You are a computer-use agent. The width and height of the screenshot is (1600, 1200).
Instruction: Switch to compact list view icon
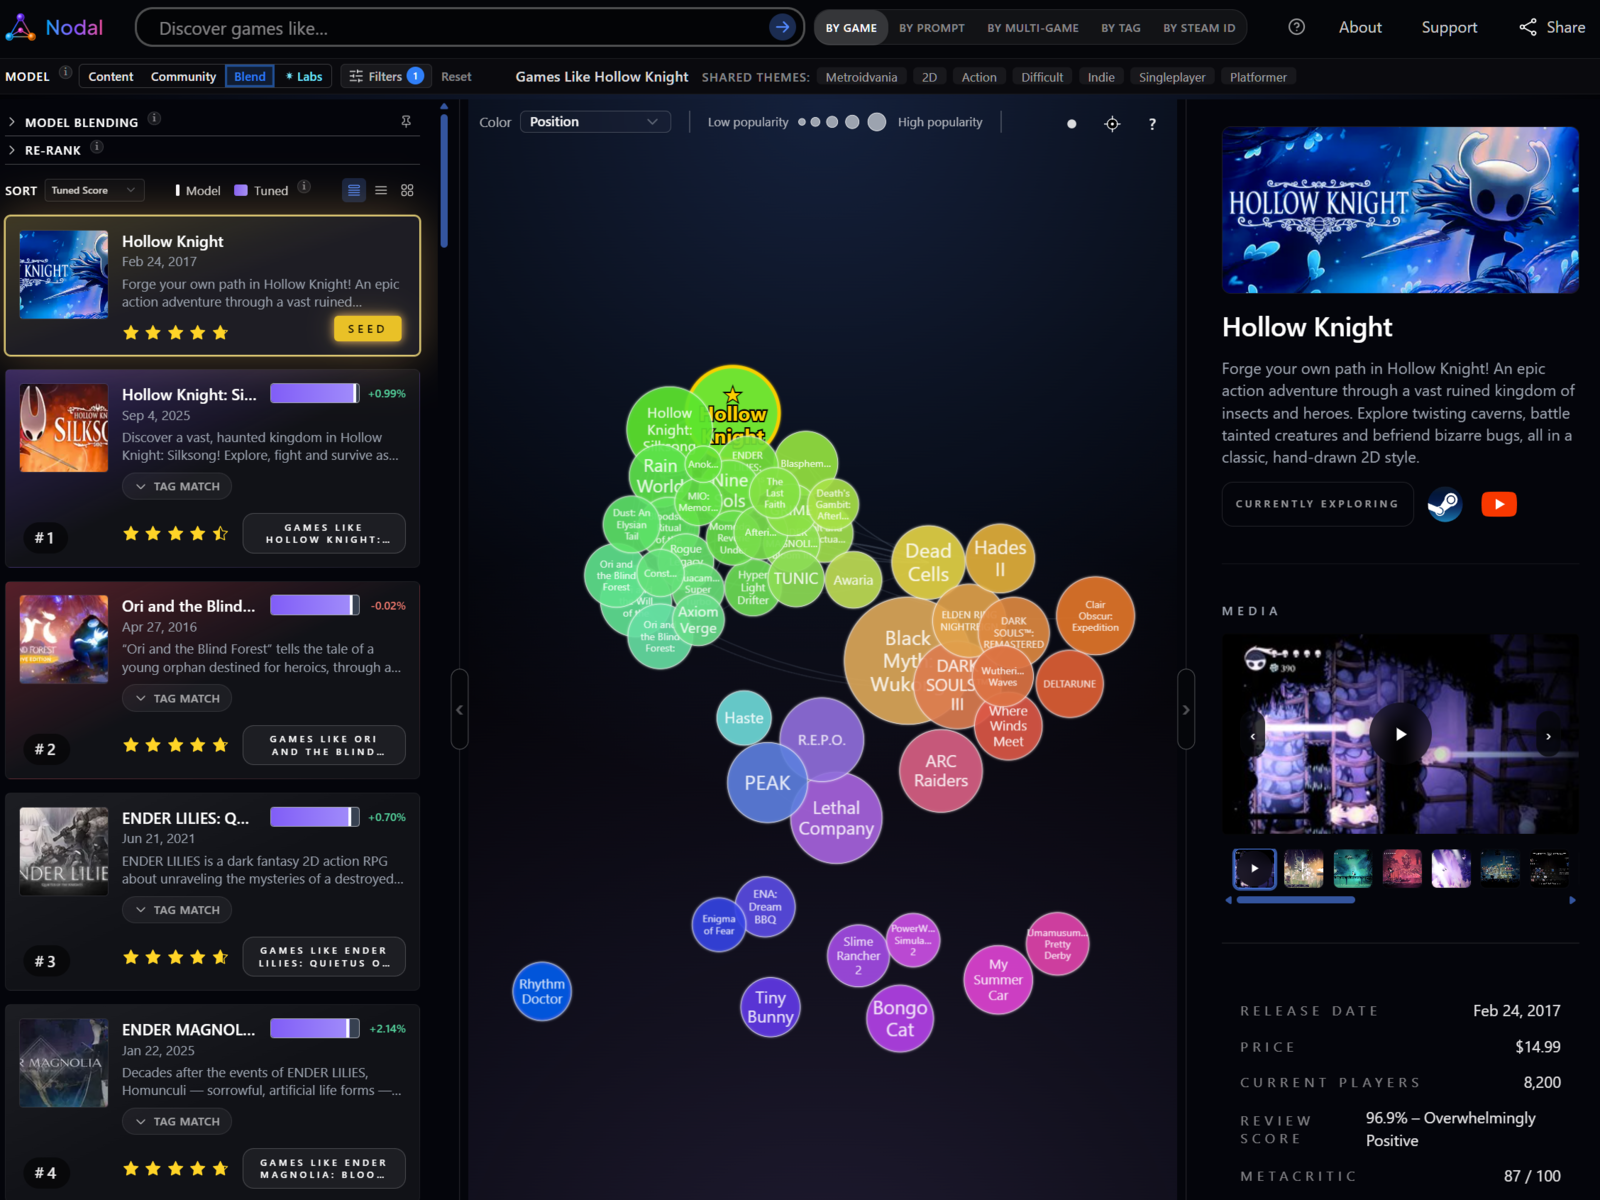click(381, 190)
